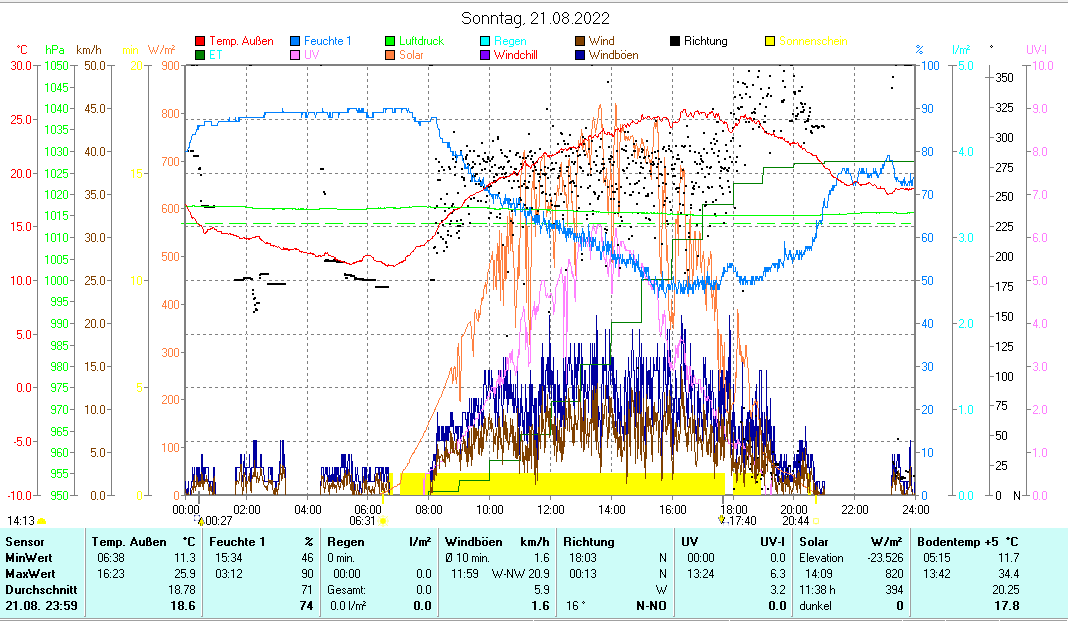Click the pink UV legend label
Image resolution: width=1068 pixels, height=621 pixels.
[x=311, y=56]
